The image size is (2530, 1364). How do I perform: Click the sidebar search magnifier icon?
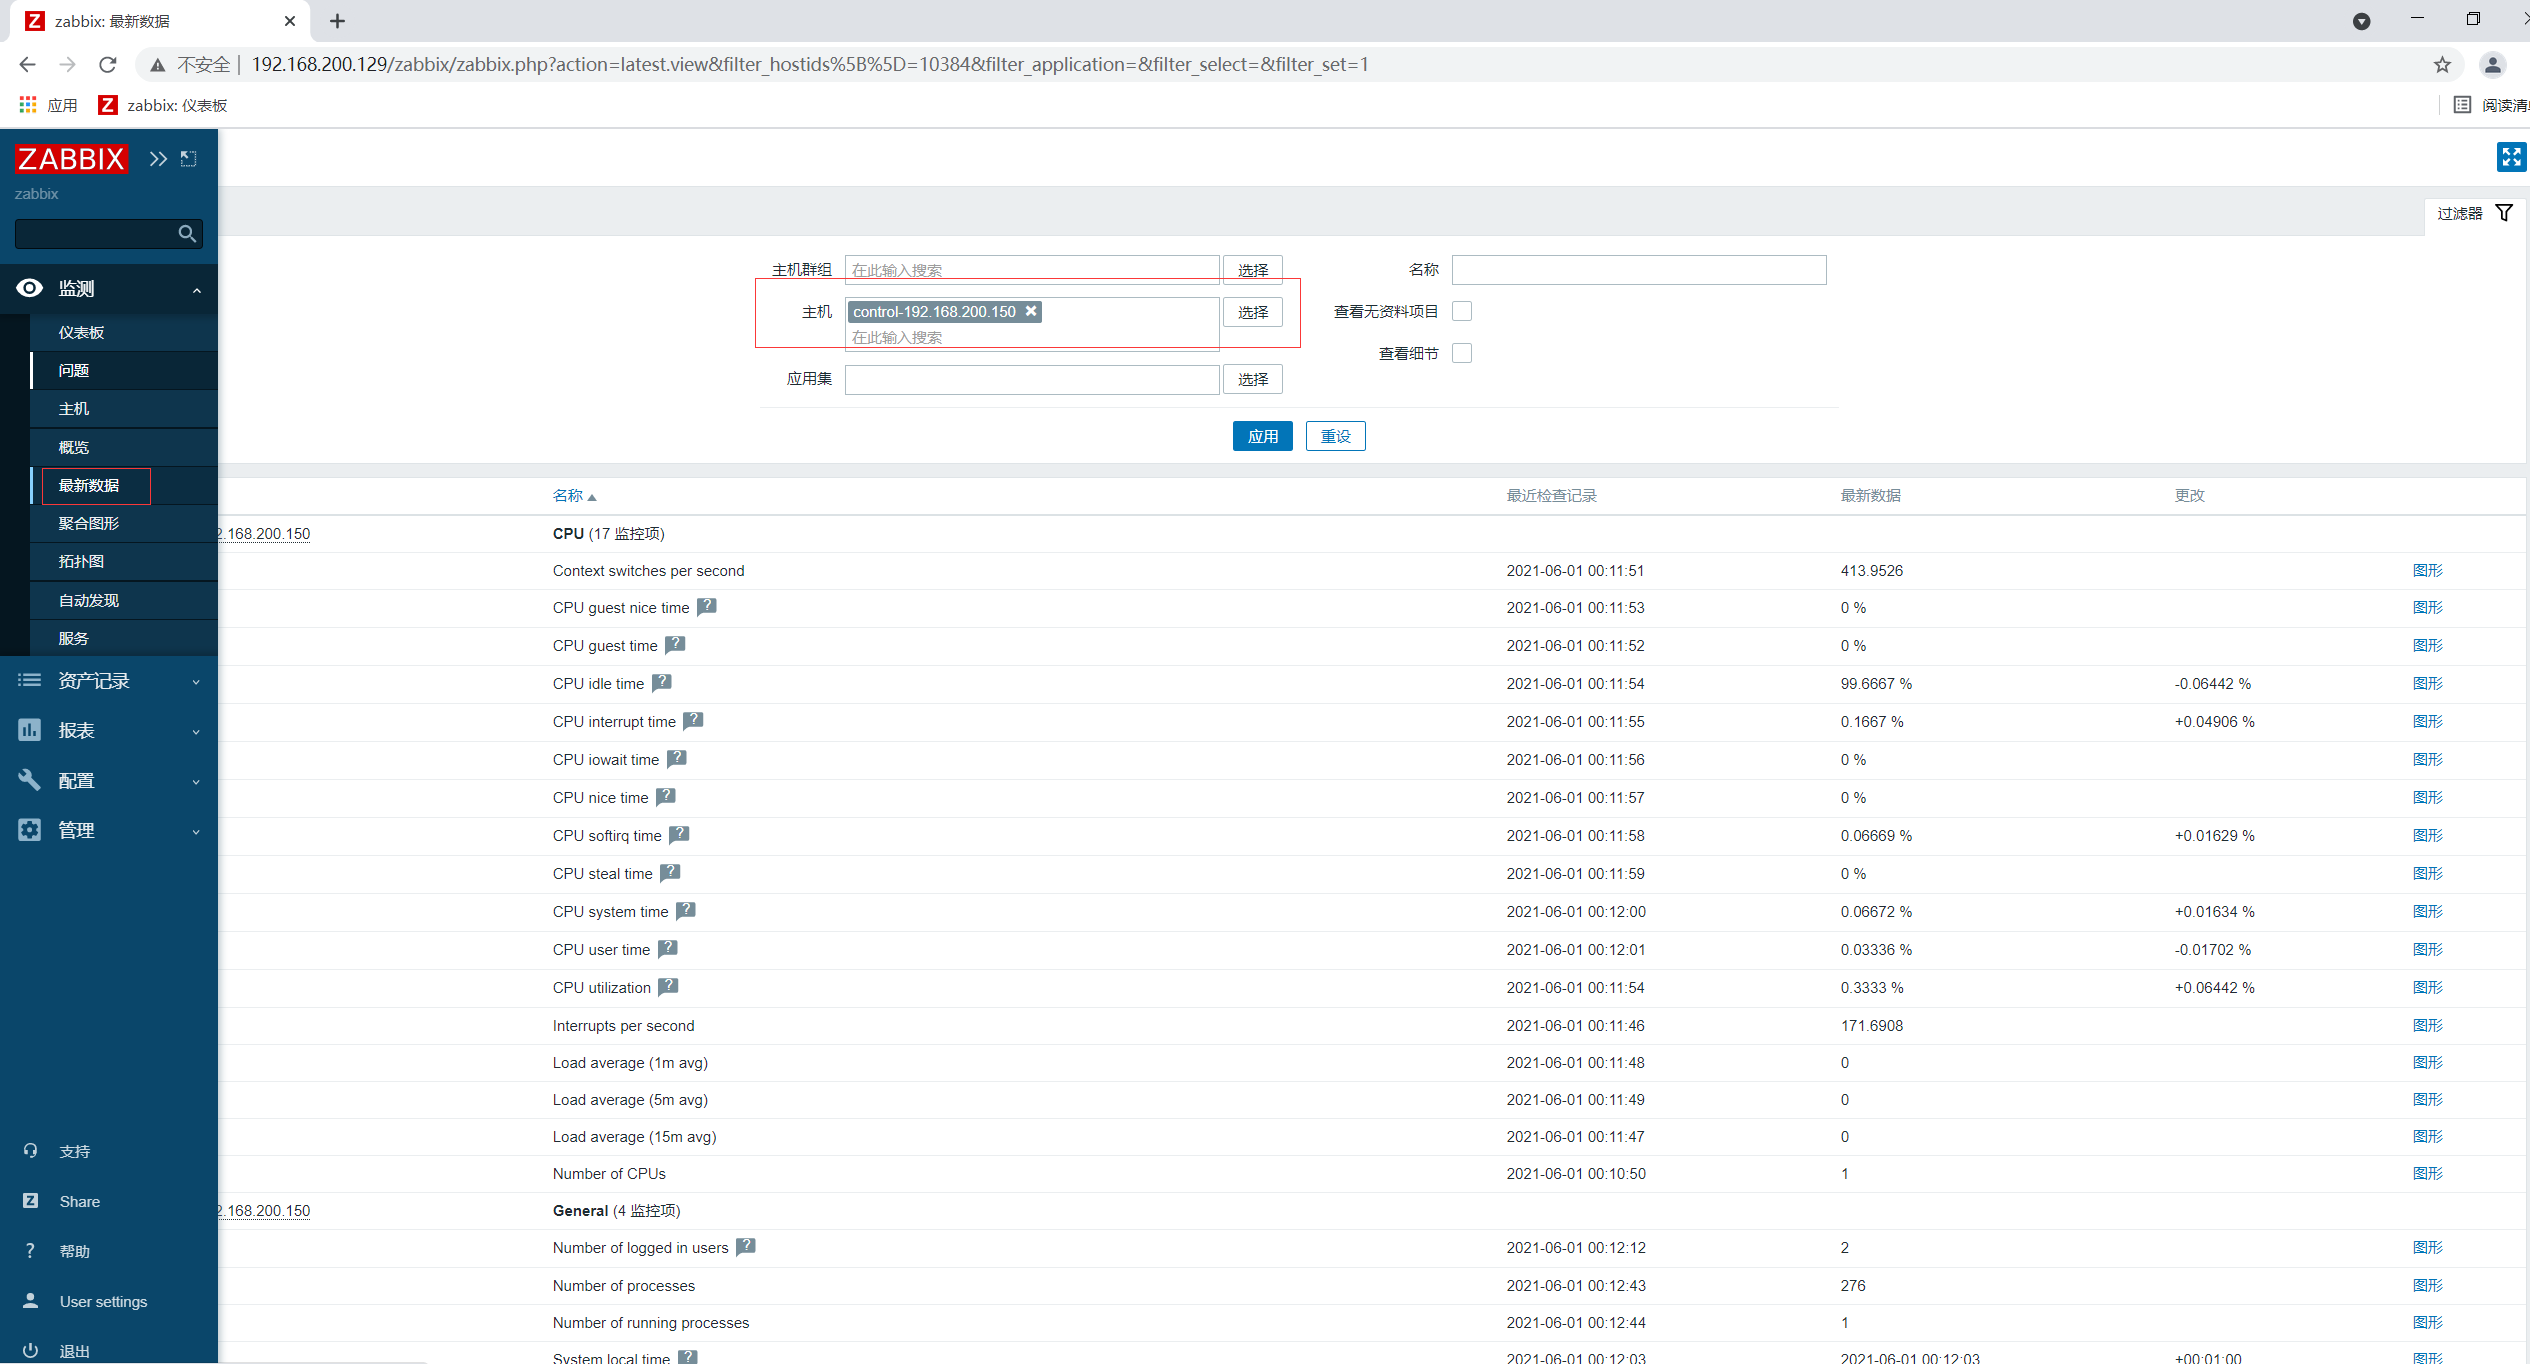(x=187, y=234)
